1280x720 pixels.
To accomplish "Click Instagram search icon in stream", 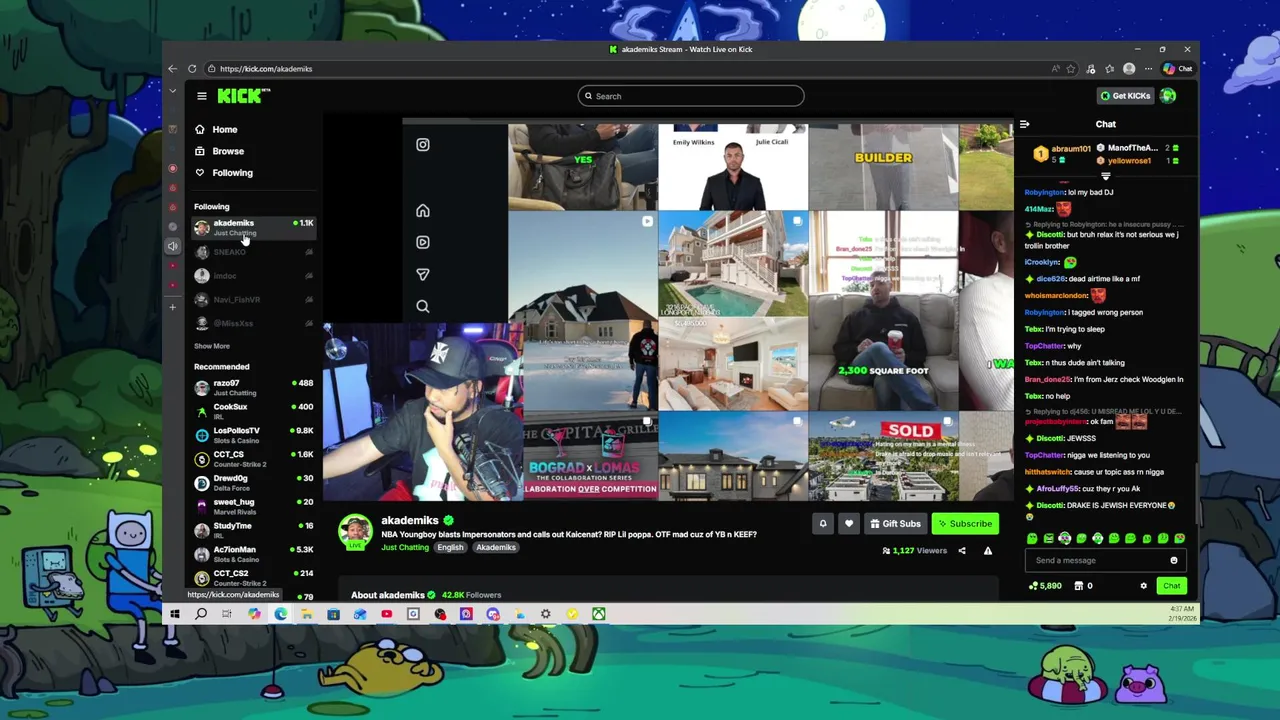I will click(423, 306).
